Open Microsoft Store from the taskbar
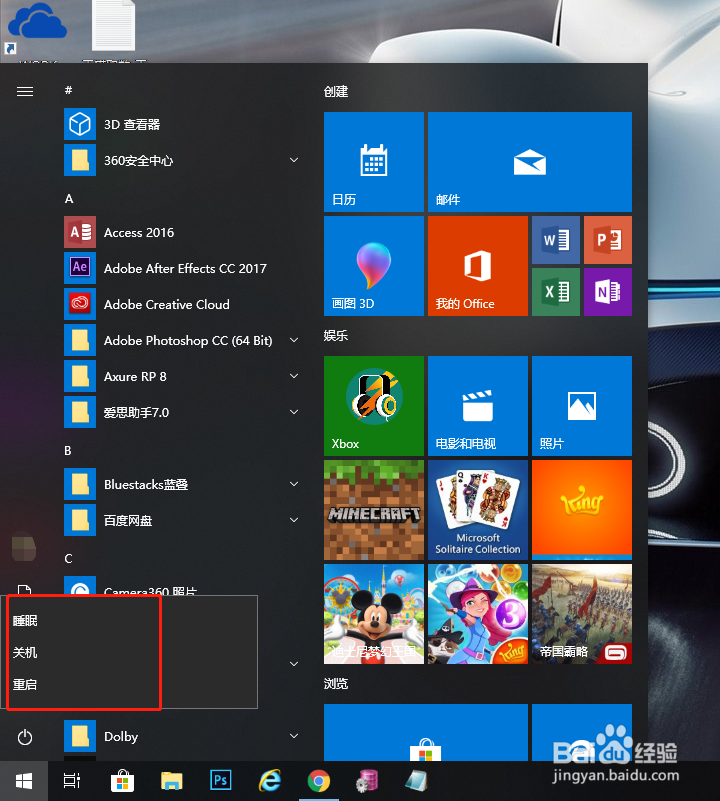 point(123,781)
